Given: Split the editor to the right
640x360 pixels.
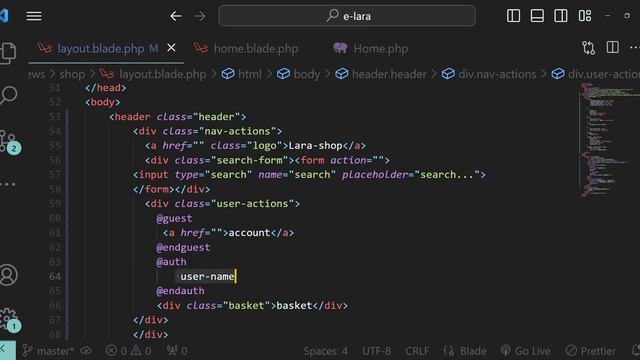Looking at the screenshot, I should pyautogui.click(x=612, y=48).
